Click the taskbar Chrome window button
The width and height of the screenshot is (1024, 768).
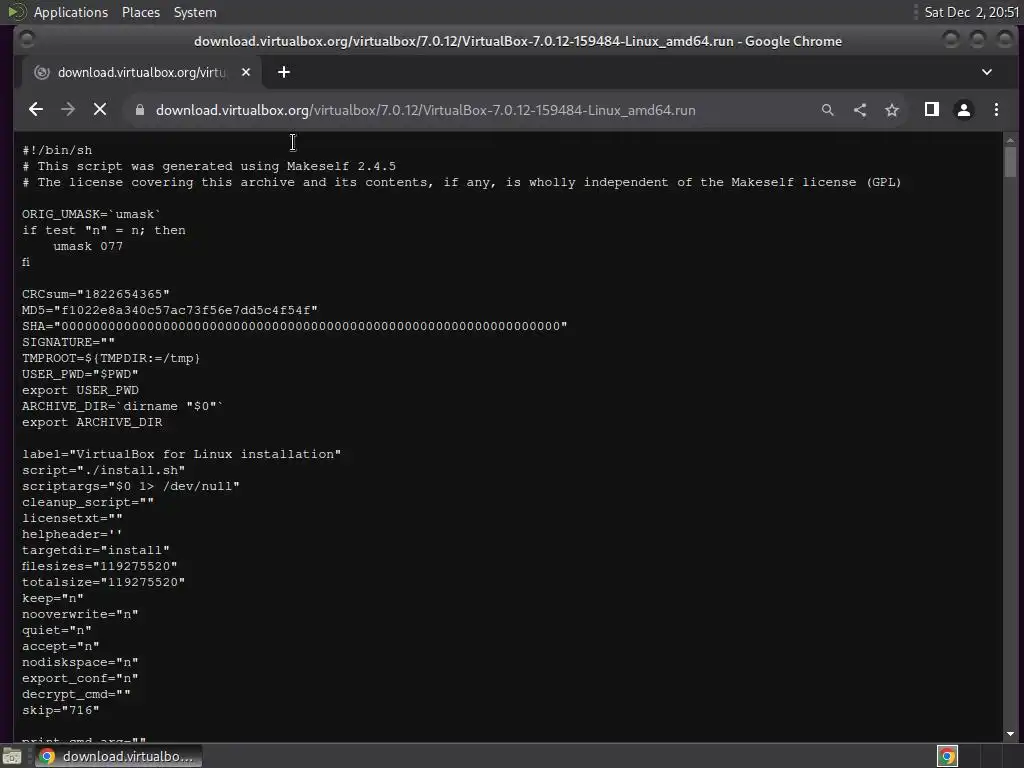pos(118,756)
